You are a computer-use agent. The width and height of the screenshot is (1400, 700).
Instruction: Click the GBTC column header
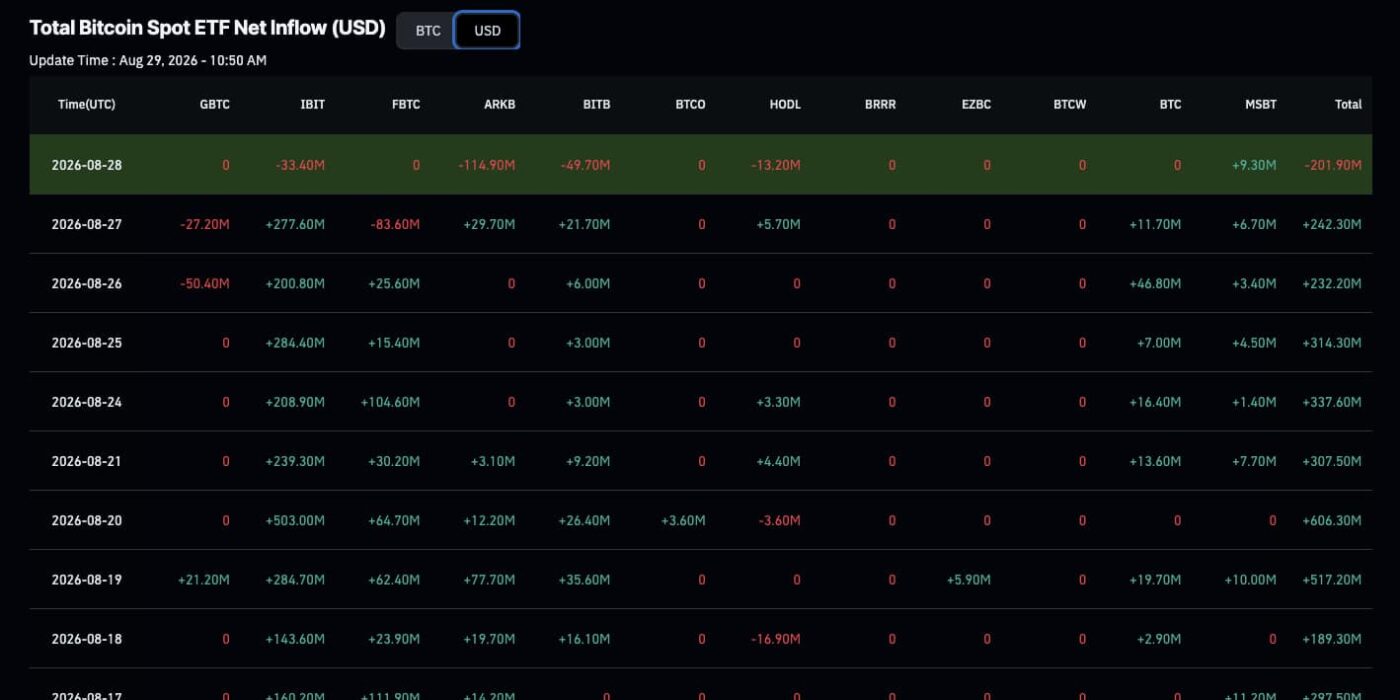tap(215, 104)
